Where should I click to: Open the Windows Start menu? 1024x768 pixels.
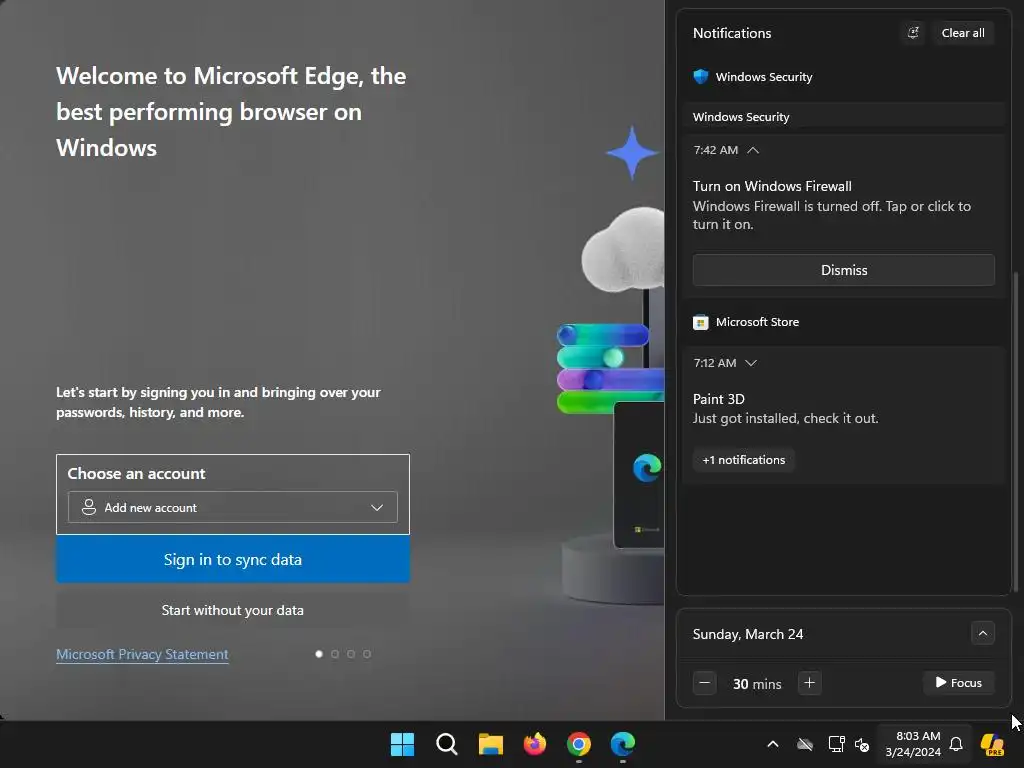(402, 744)
